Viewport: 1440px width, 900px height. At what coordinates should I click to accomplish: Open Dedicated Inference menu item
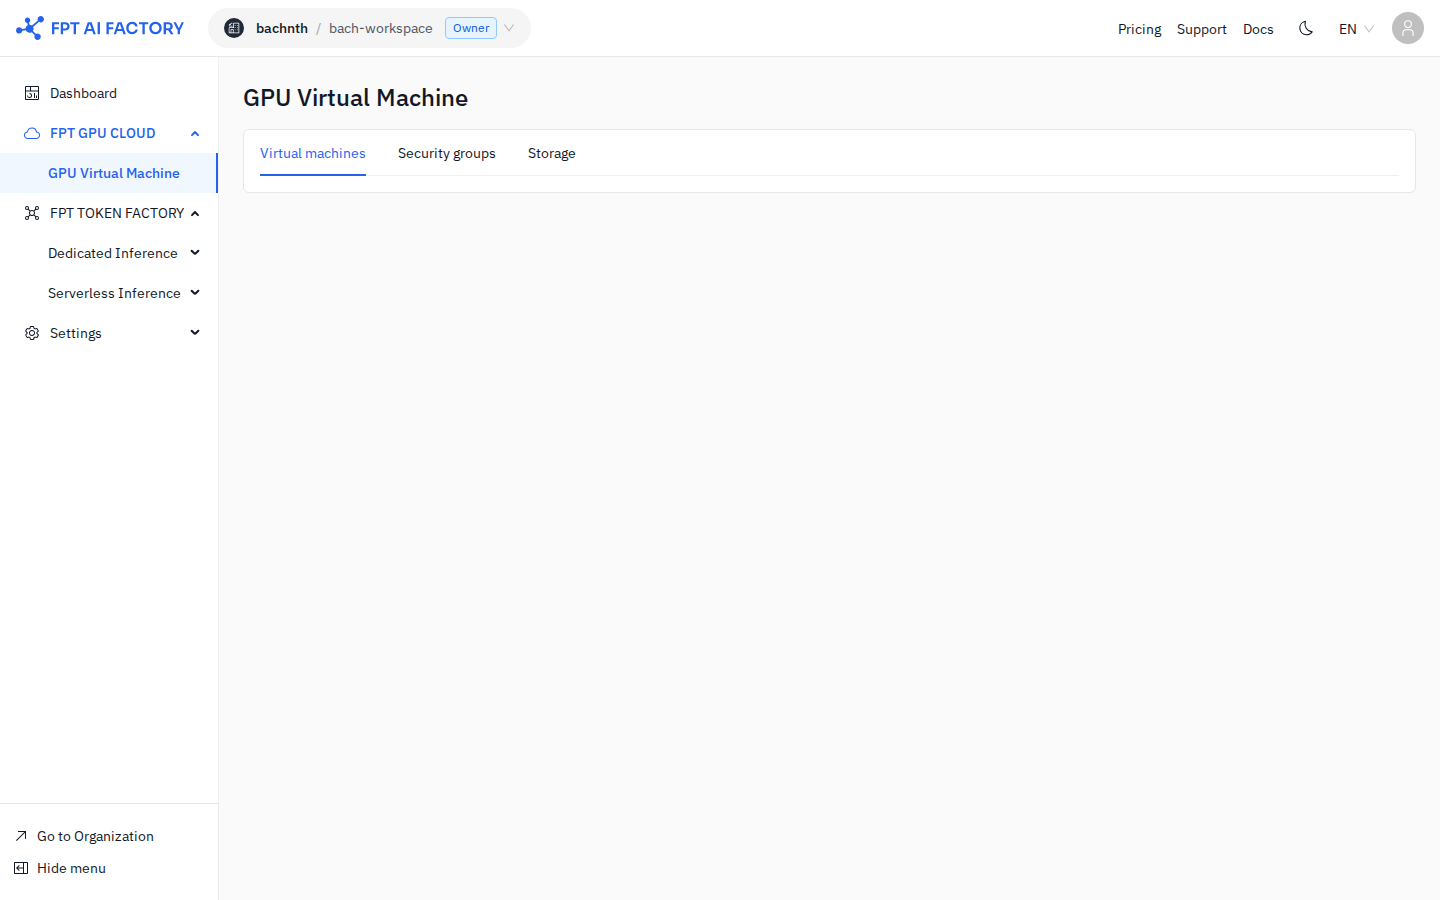click(109, 253)
